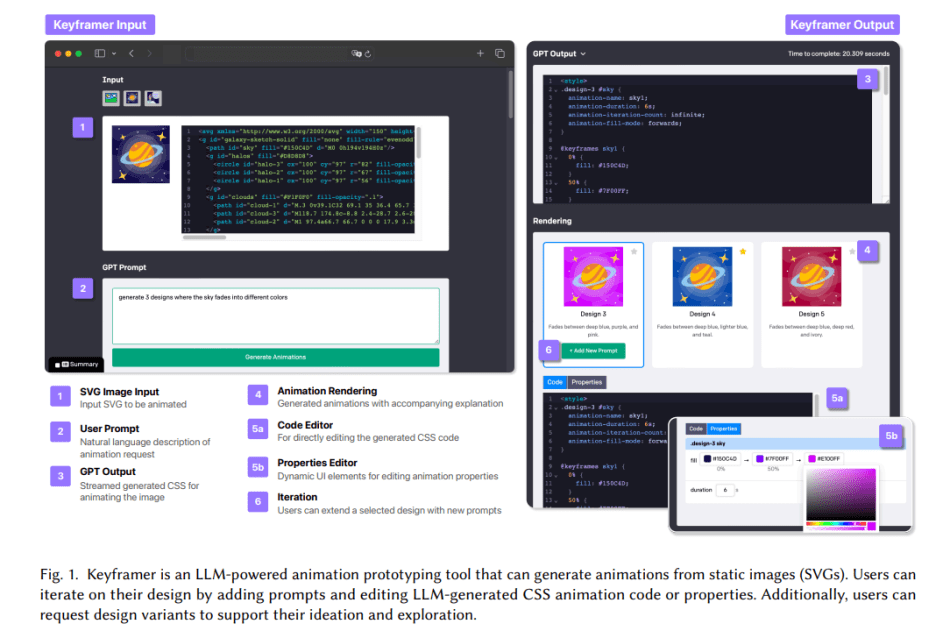Switch to the Properties tab below renderings

coord(587,382)
